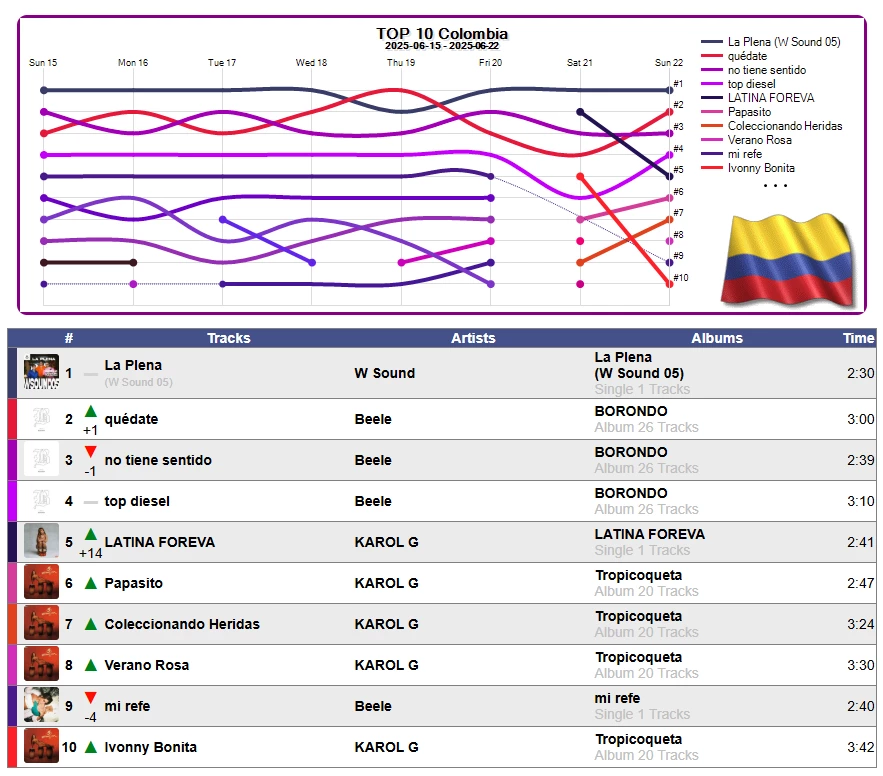Click red down arrow beside no tiene sentido
The height and width of the screenshot is (776, 883).
(x=90, y=452)
